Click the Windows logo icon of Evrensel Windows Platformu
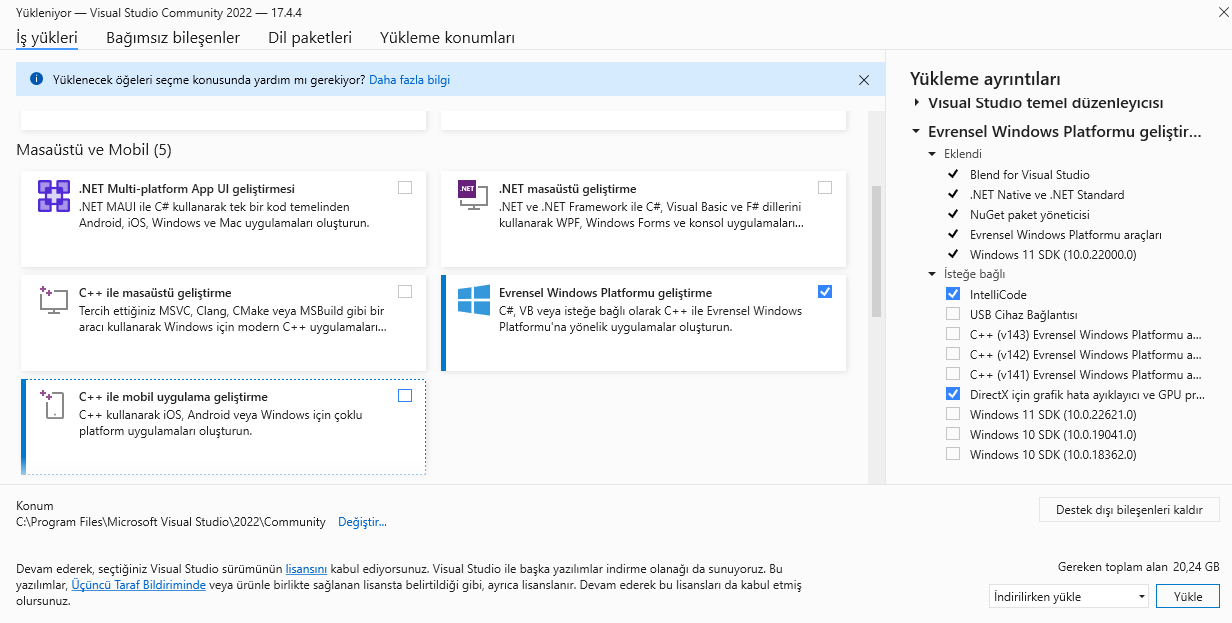Image resolution: width=1232 pixels, height=623 pixels. click(473, 301)
